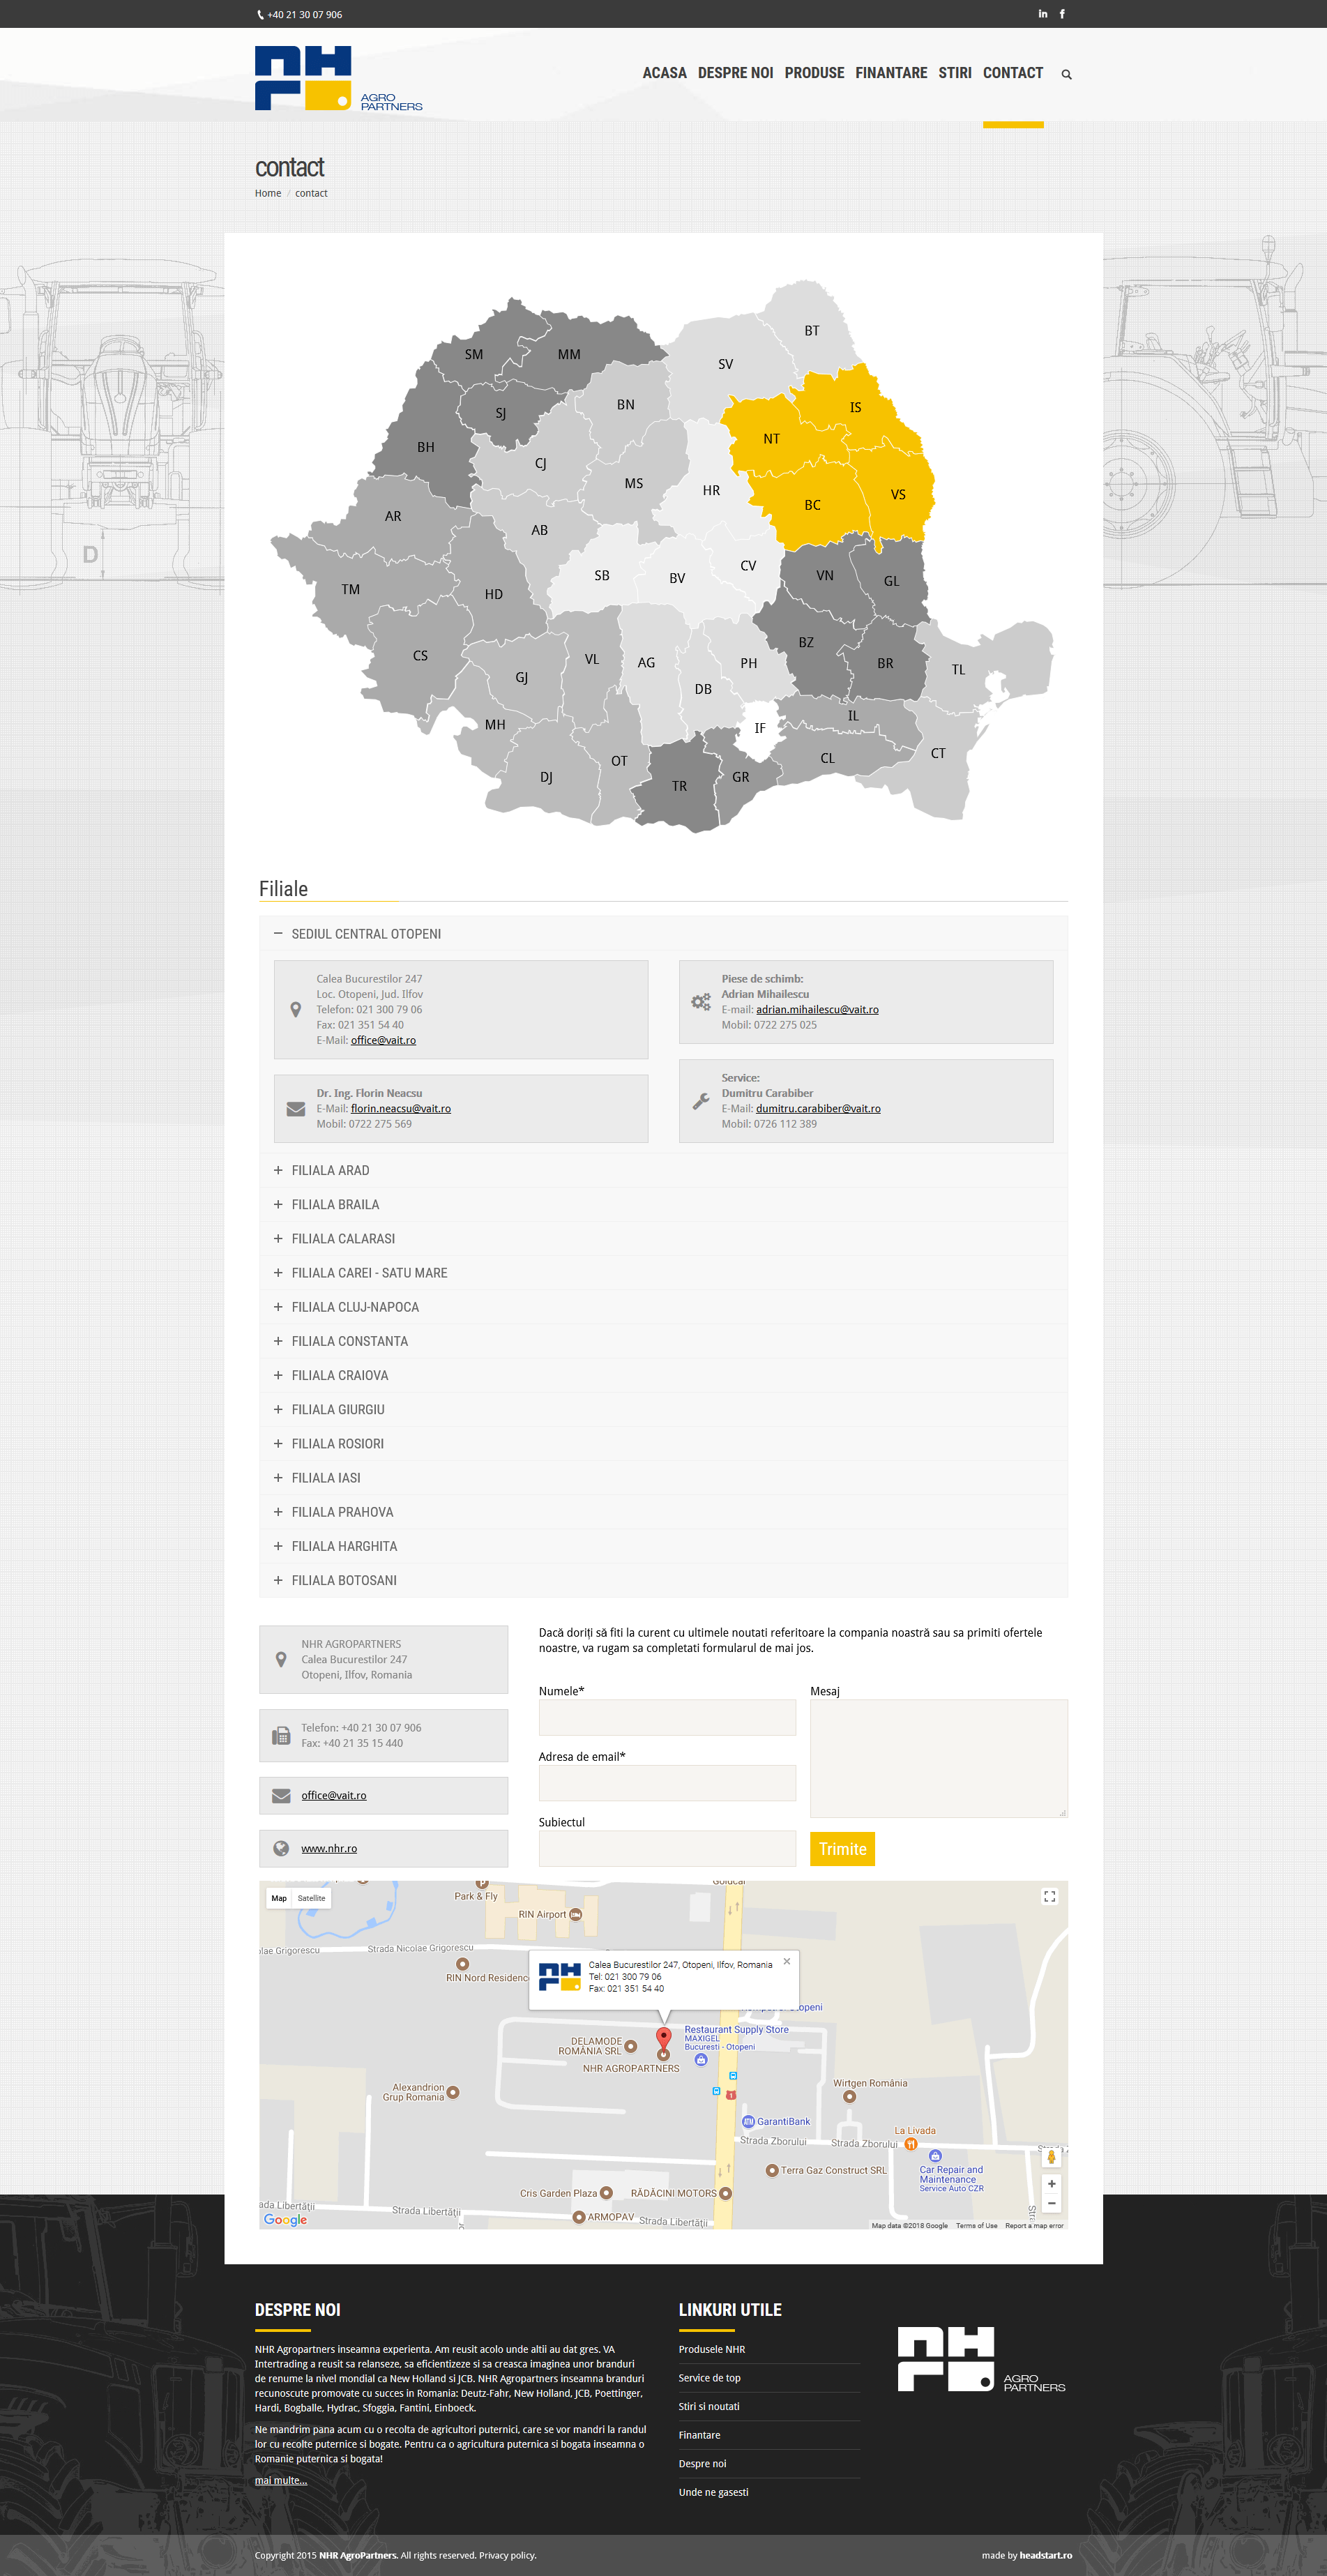This screenshot has height=2576, width=1327.
Task: Click the Subiectul input field
Action: tap(667, 1849)
